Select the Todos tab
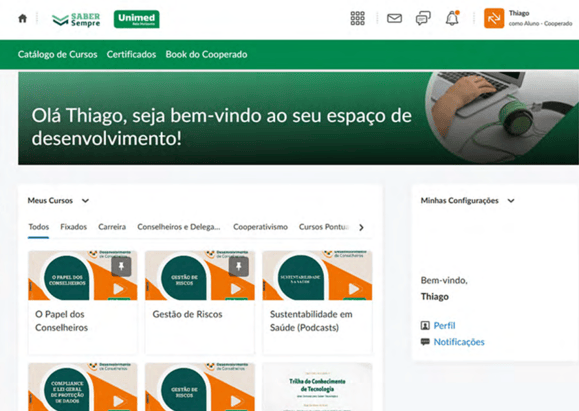This screenshot has height=411, width=579. click(39, 227)
